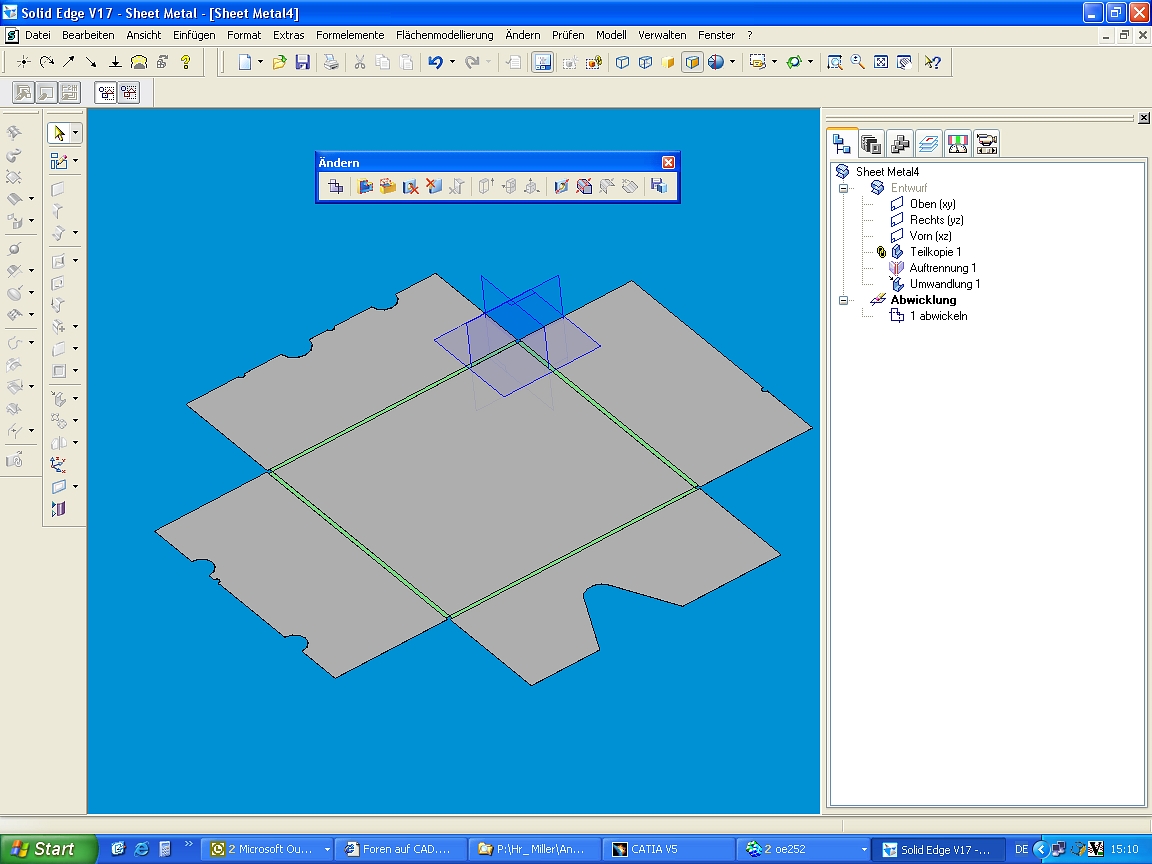Click the shaded with visible edges cube icon
This screenshot has height=864, width=1152.
point(692,62)
